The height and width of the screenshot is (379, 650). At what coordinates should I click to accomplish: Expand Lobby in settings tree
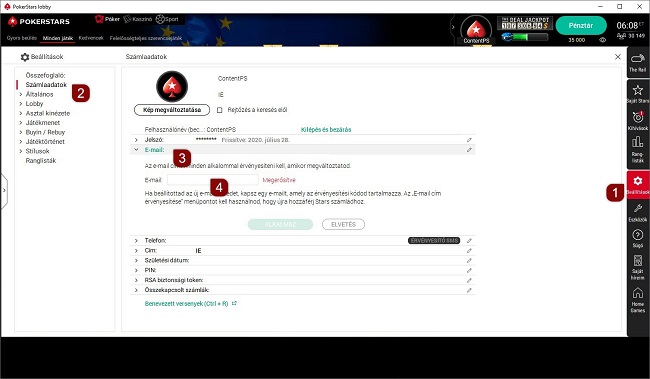pyautogui.click(x=21, y=104)
